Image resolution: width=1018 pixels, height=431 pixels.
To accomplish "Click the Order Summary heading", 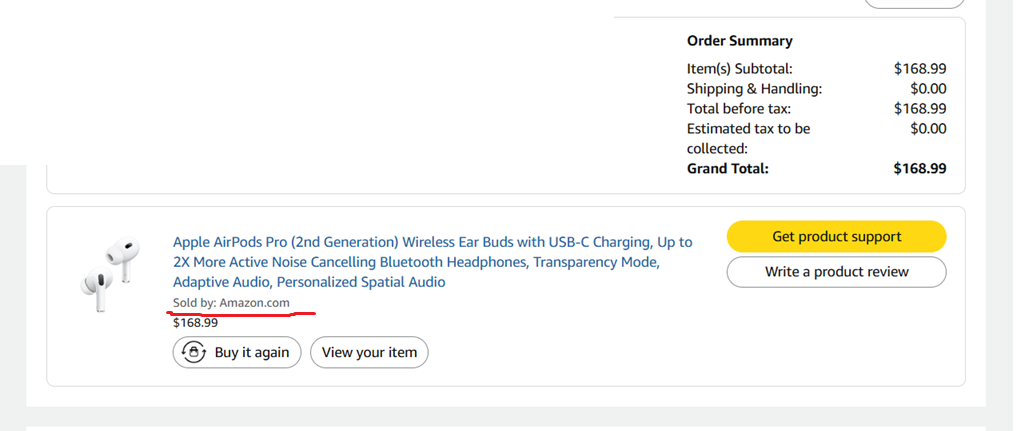I will point(739,41).
